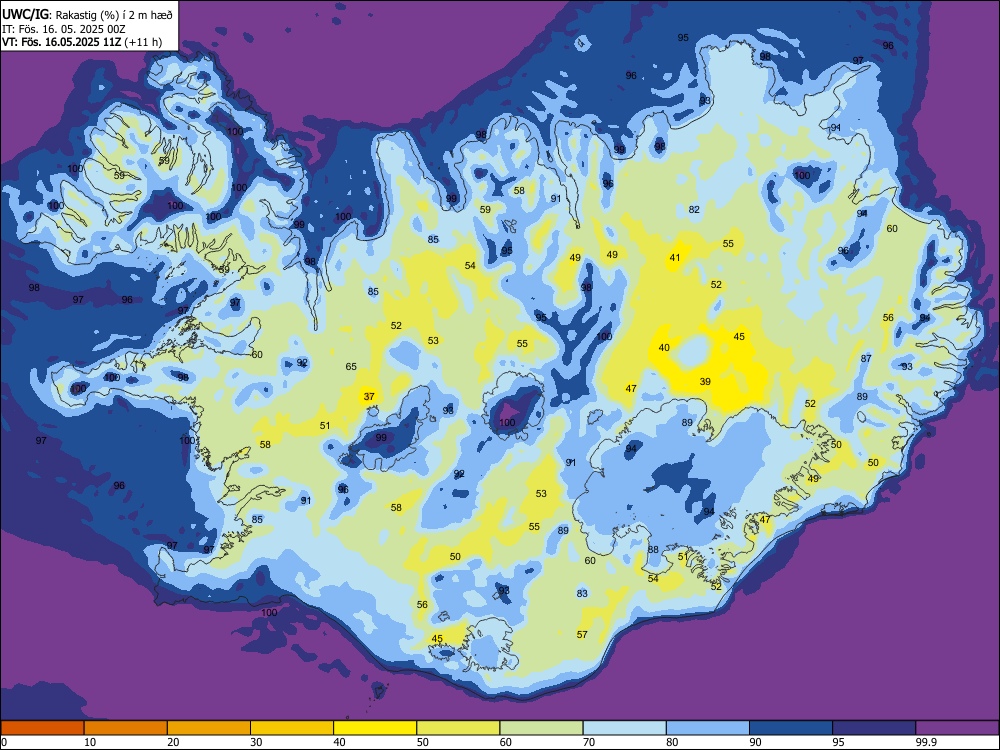
Task: Click the orange 10–20 legend swatch
Action: (x=126, y=728)
